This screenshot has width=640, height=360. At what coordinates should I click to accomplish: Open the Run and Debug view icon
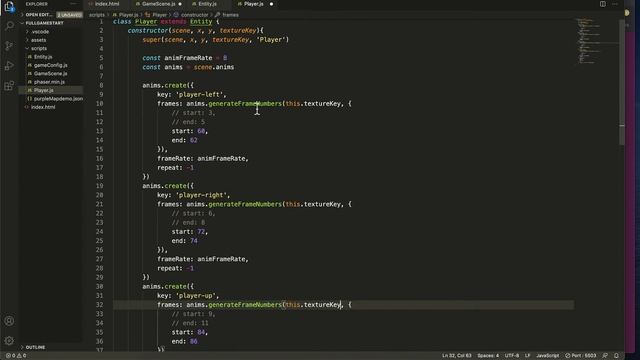click(x=9, y=66)
